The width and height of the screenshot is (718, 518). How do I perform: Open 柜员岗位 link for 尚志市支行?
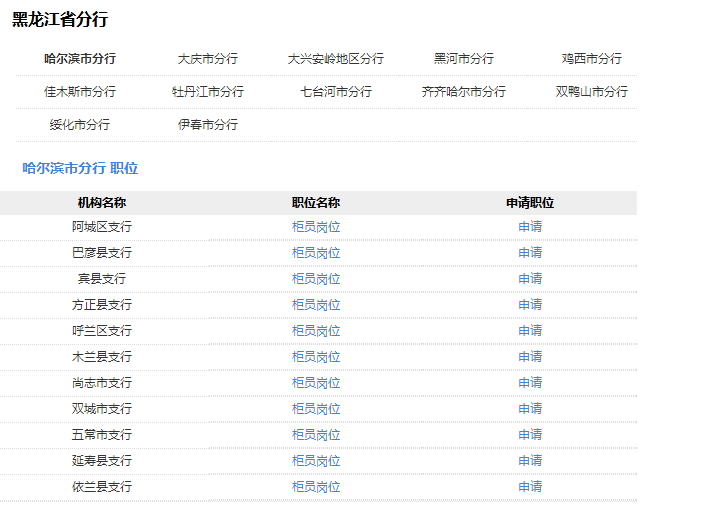[316, 383]
